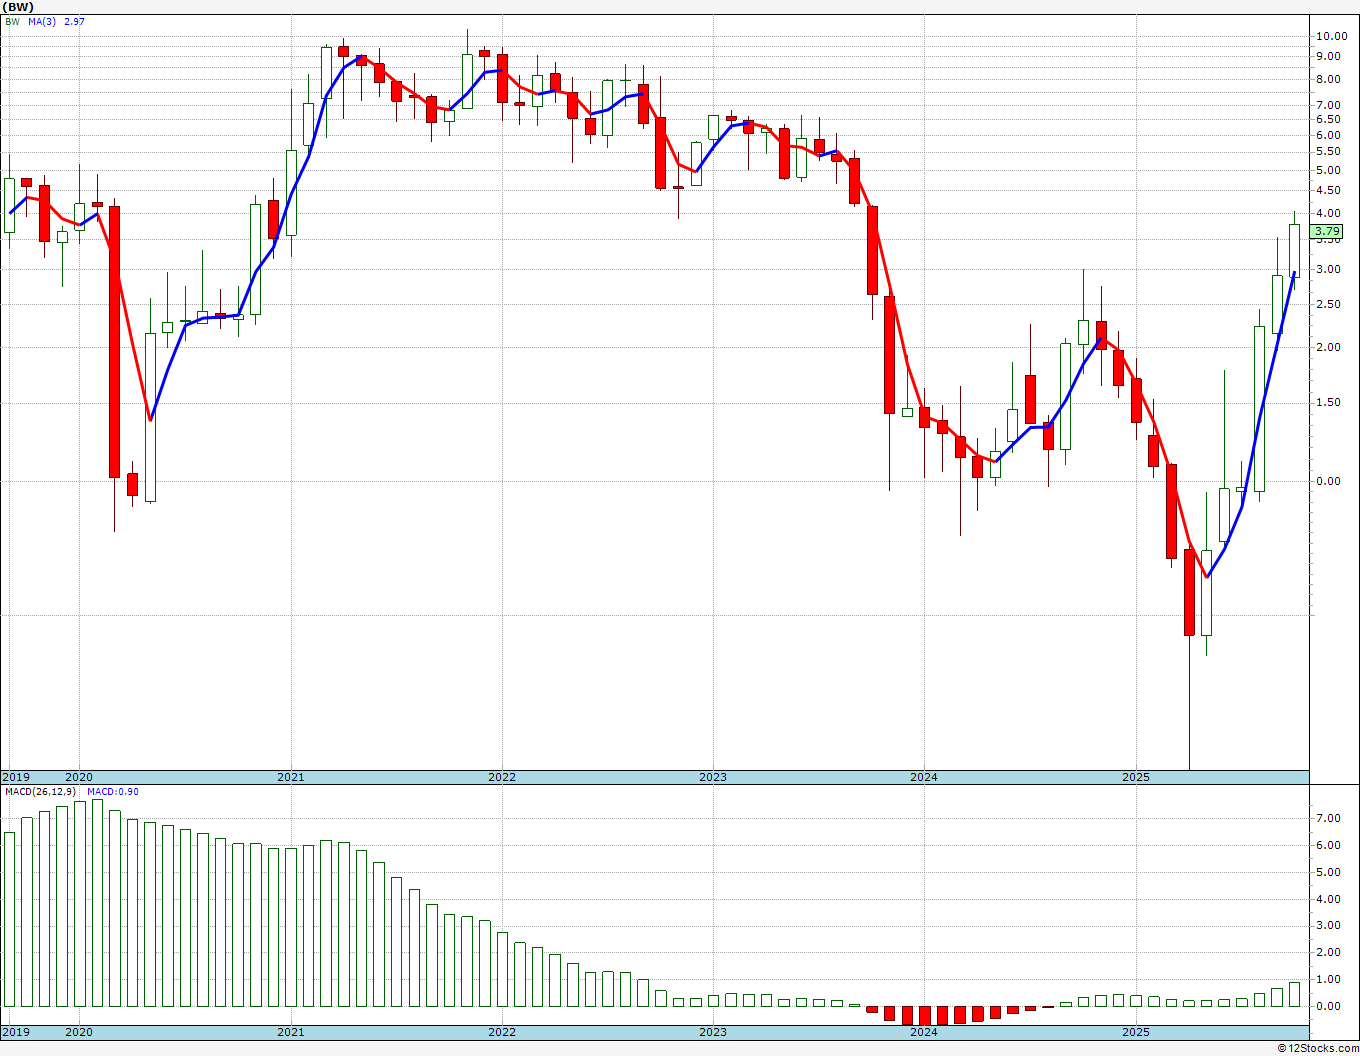Select 2022 on the MACD panel time axis
Image resolution: width=1360 pixels, height=1056 pixels.
click(x=502, y=1032)
